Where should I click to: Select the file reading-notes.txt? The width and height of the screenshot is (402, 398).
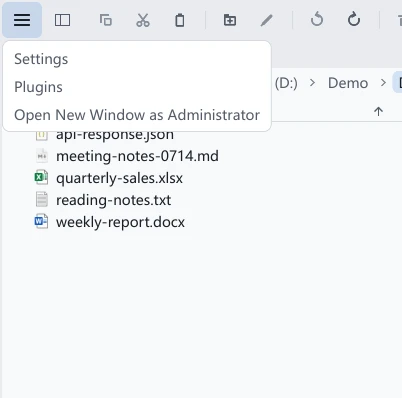[x=113, y=200]
